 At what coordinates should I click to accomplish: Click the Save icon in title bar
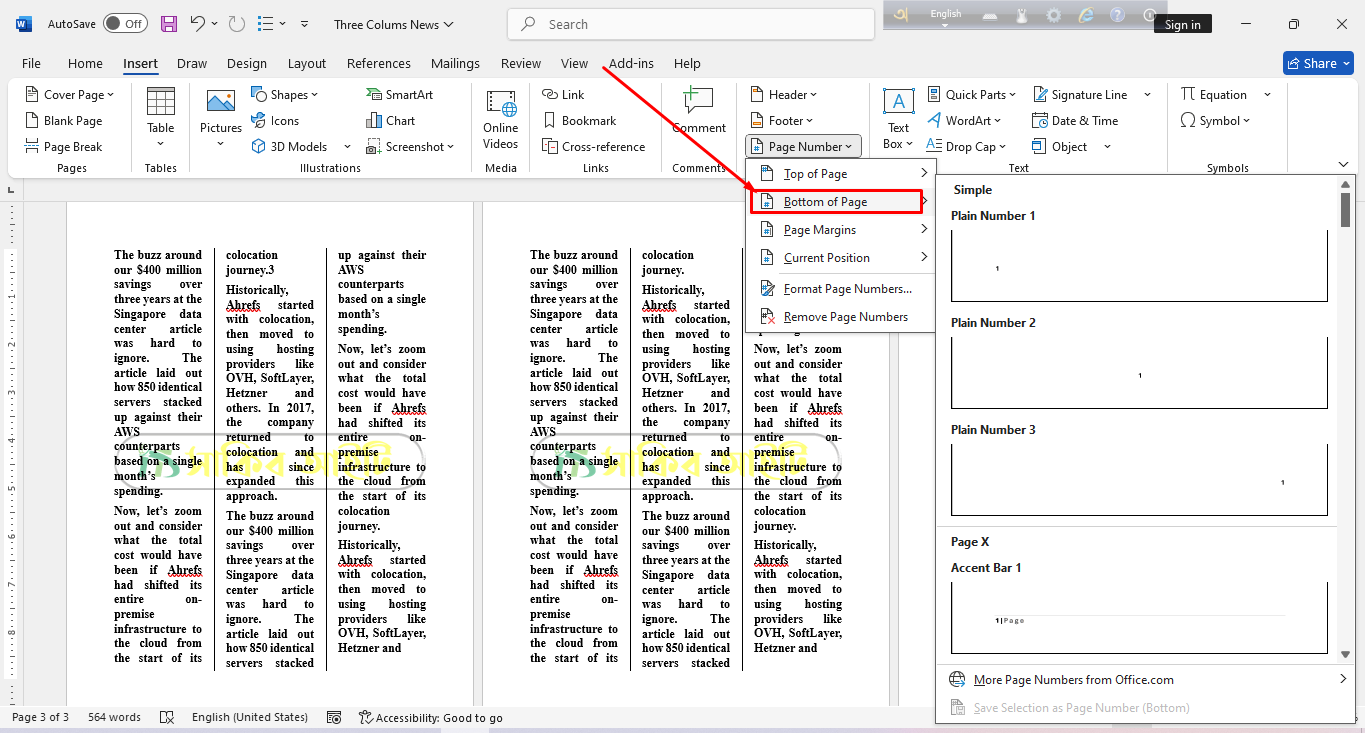point(169,24)
